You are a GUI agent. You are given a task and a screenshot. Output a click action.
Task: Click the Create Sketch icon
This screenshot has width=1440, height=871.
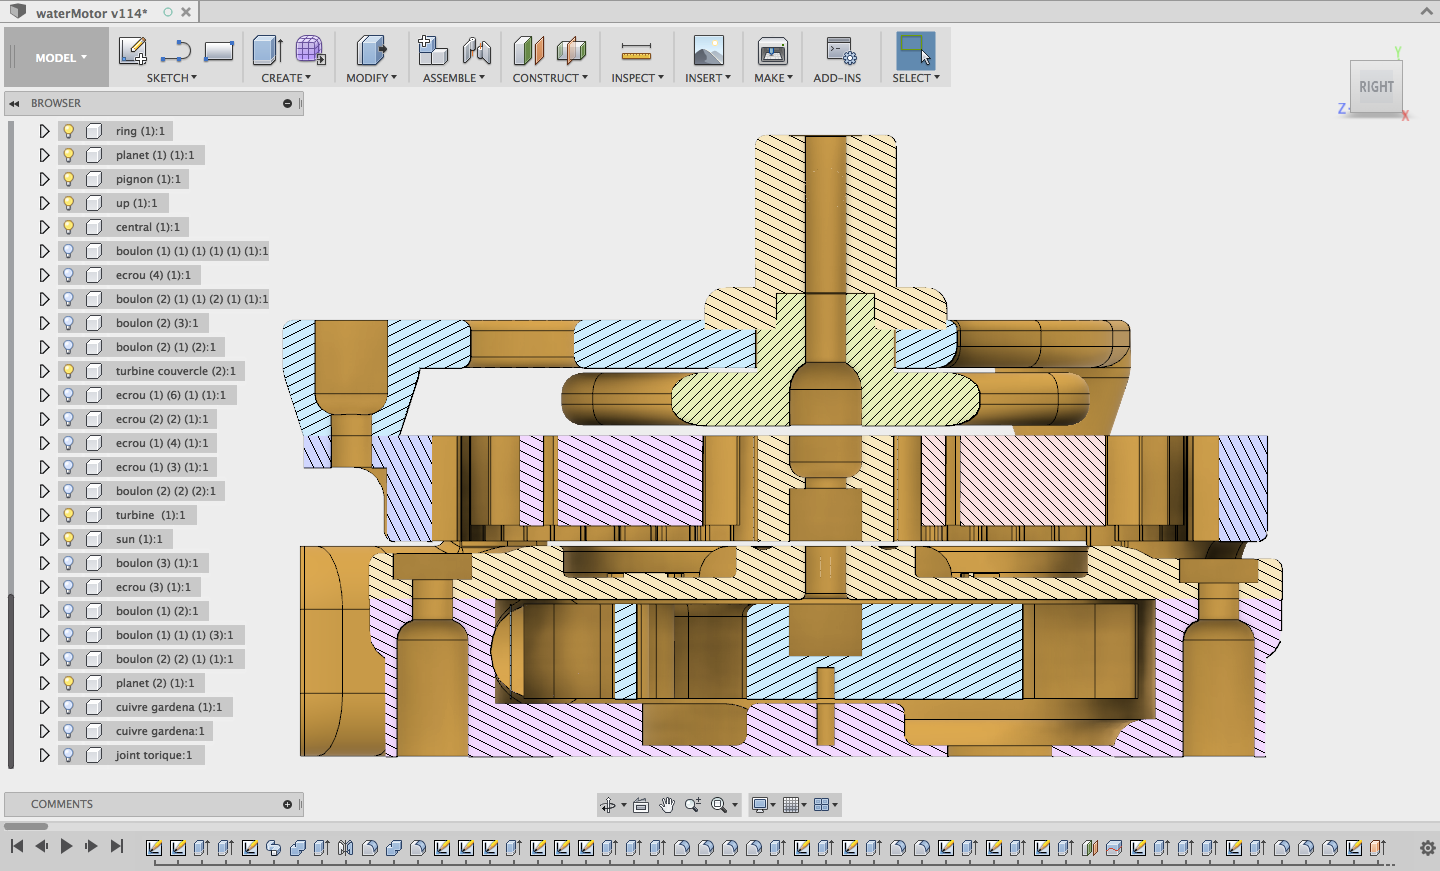[x=132, y=51]
